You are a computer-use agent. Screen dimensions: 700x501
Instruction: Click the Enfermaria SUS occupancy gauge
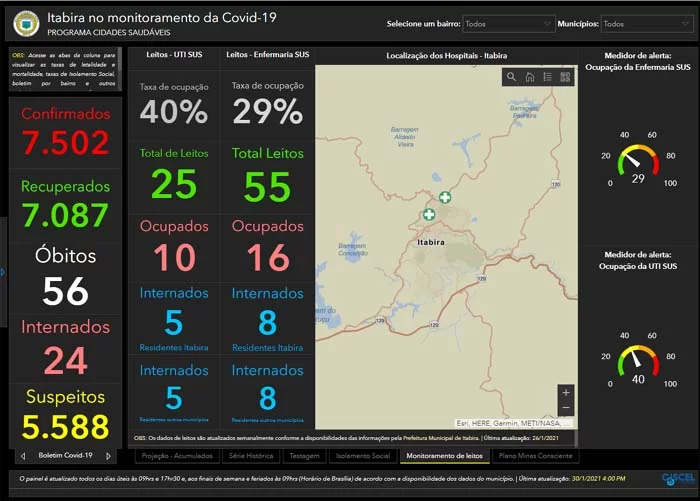(638, 163)
